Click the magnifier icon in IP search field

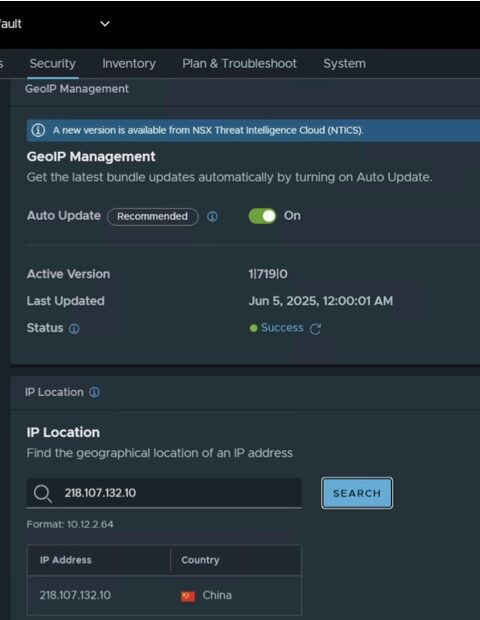point(42,493)
